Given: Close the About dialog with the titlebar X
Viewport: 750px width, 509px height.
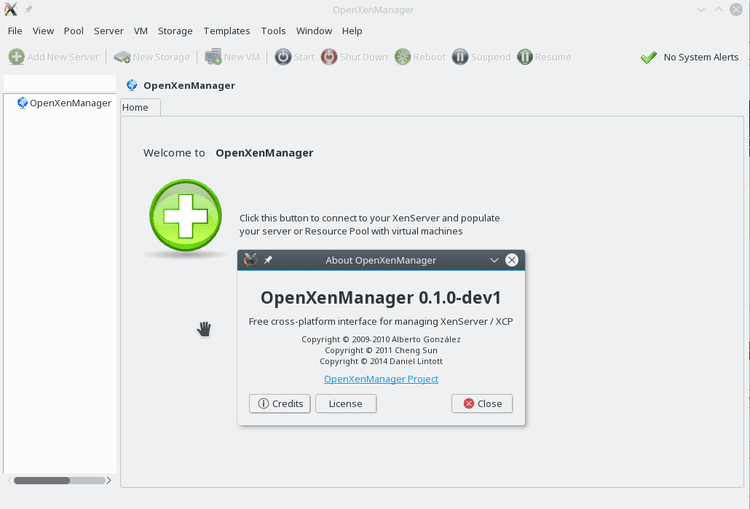Looking at the screenshot, I should click(512, 260).
